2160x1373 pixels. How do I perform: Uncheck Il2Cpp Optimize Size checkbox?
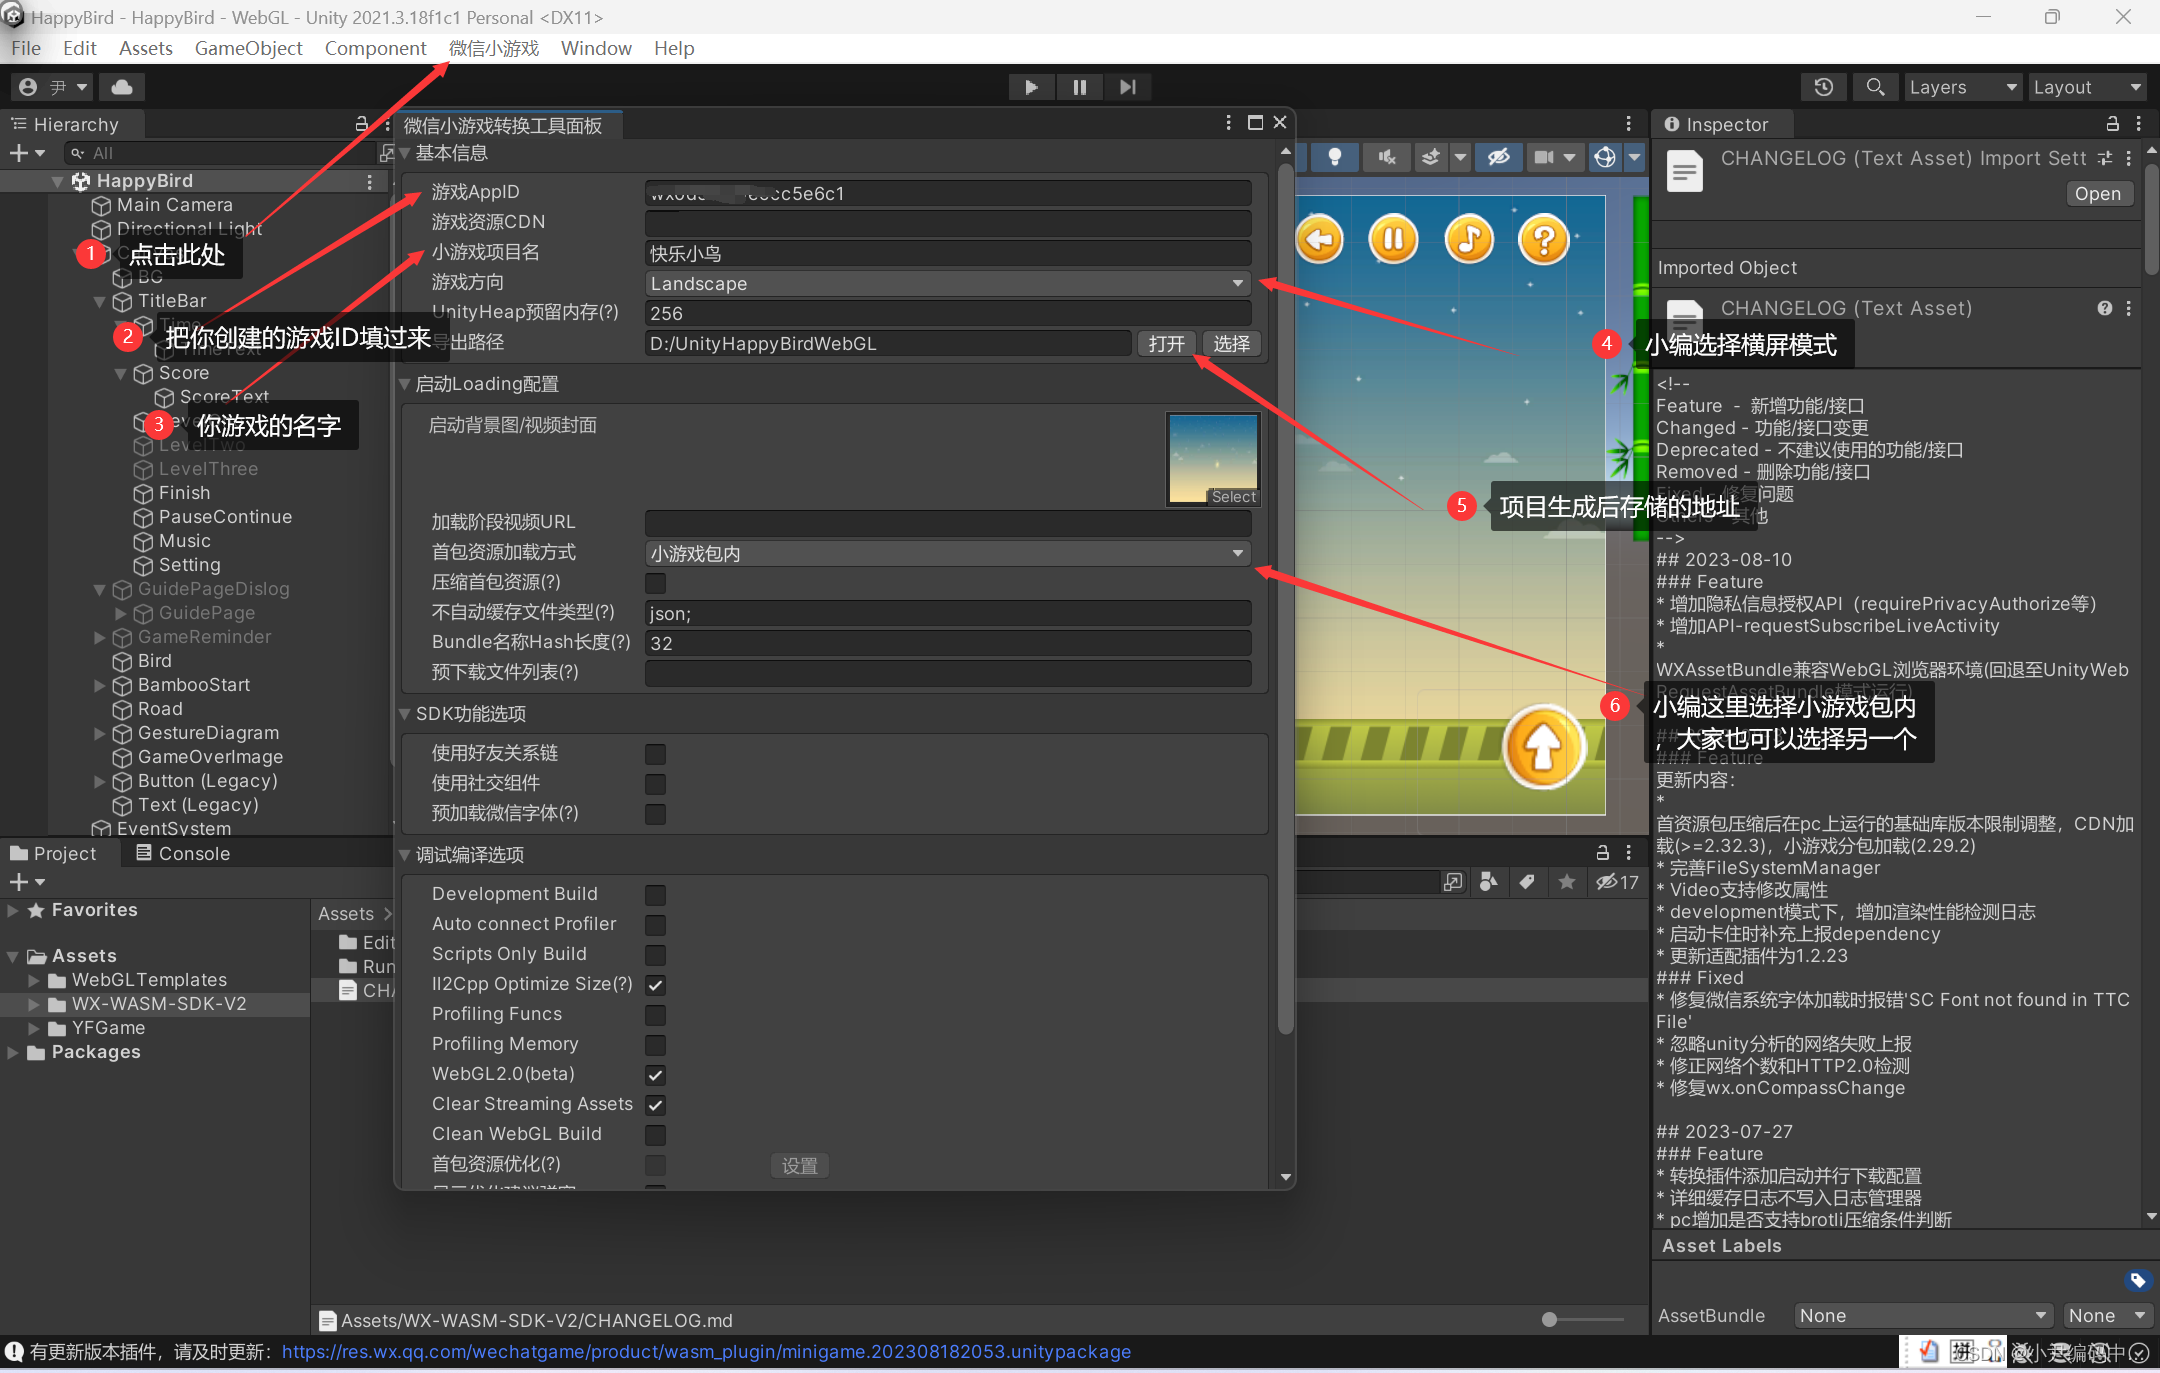(x=655, y=985)
